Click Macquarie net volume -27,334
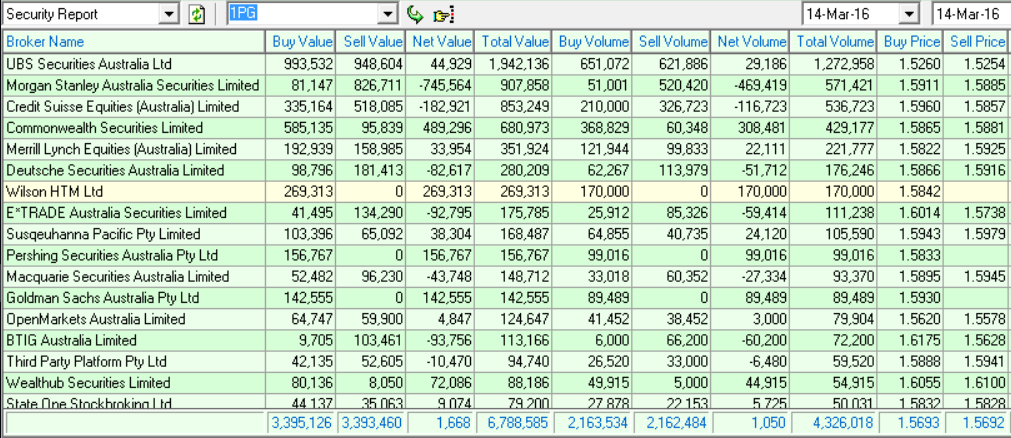This screenshot has height=438, width=1011. pyautogui.click(x=764, y=277)
